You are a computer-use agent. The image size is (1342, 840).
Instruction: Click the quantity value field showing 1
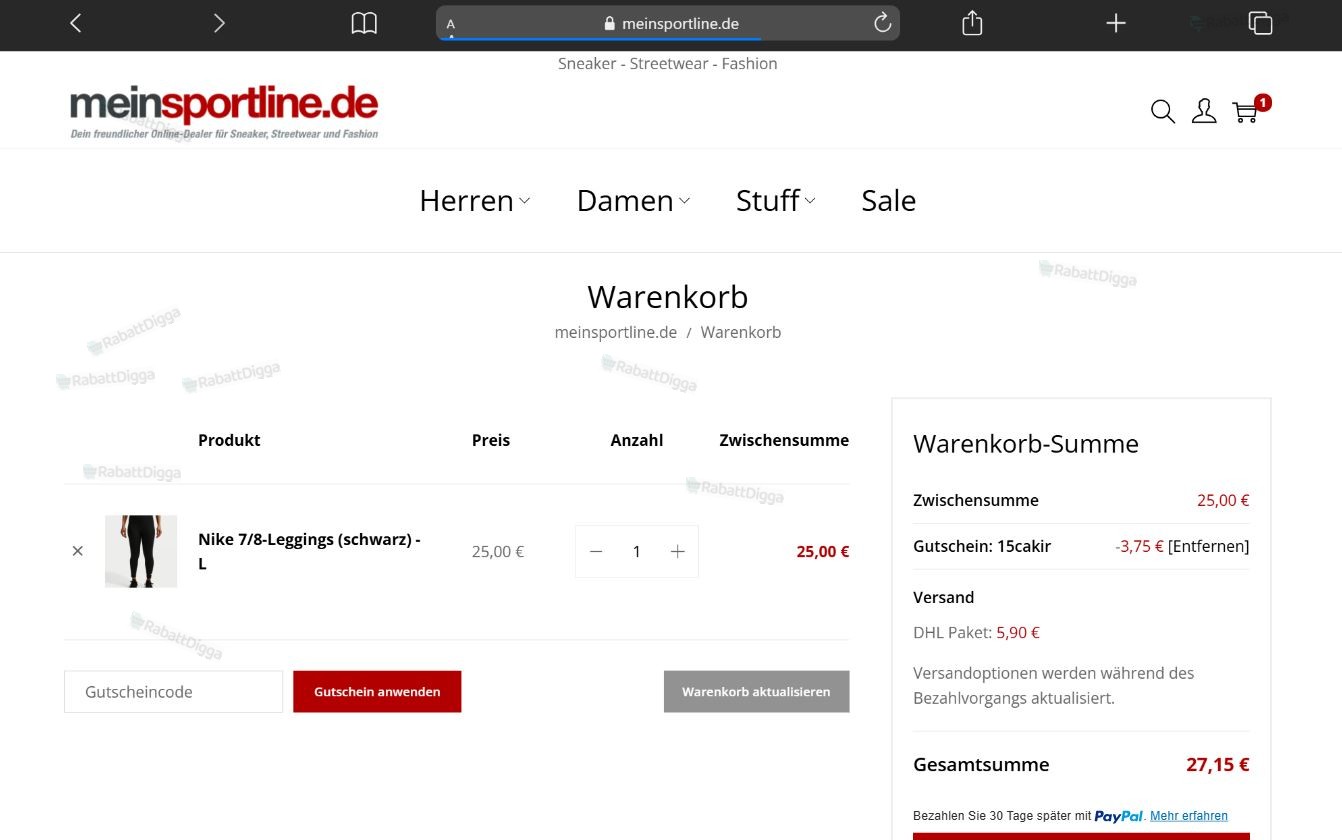coord(636,551)
